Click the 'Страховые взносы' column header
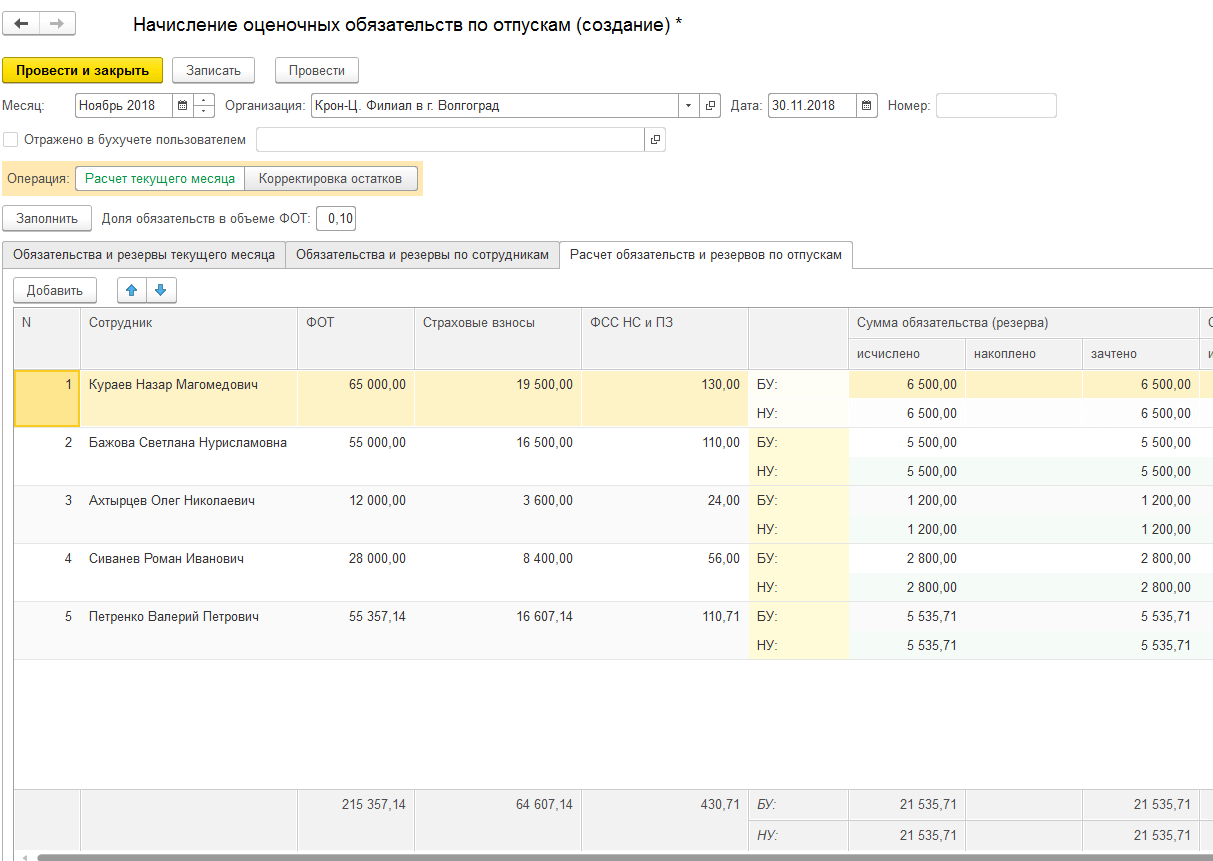This screenshot has height=861, width=1213. click(498, 338)
